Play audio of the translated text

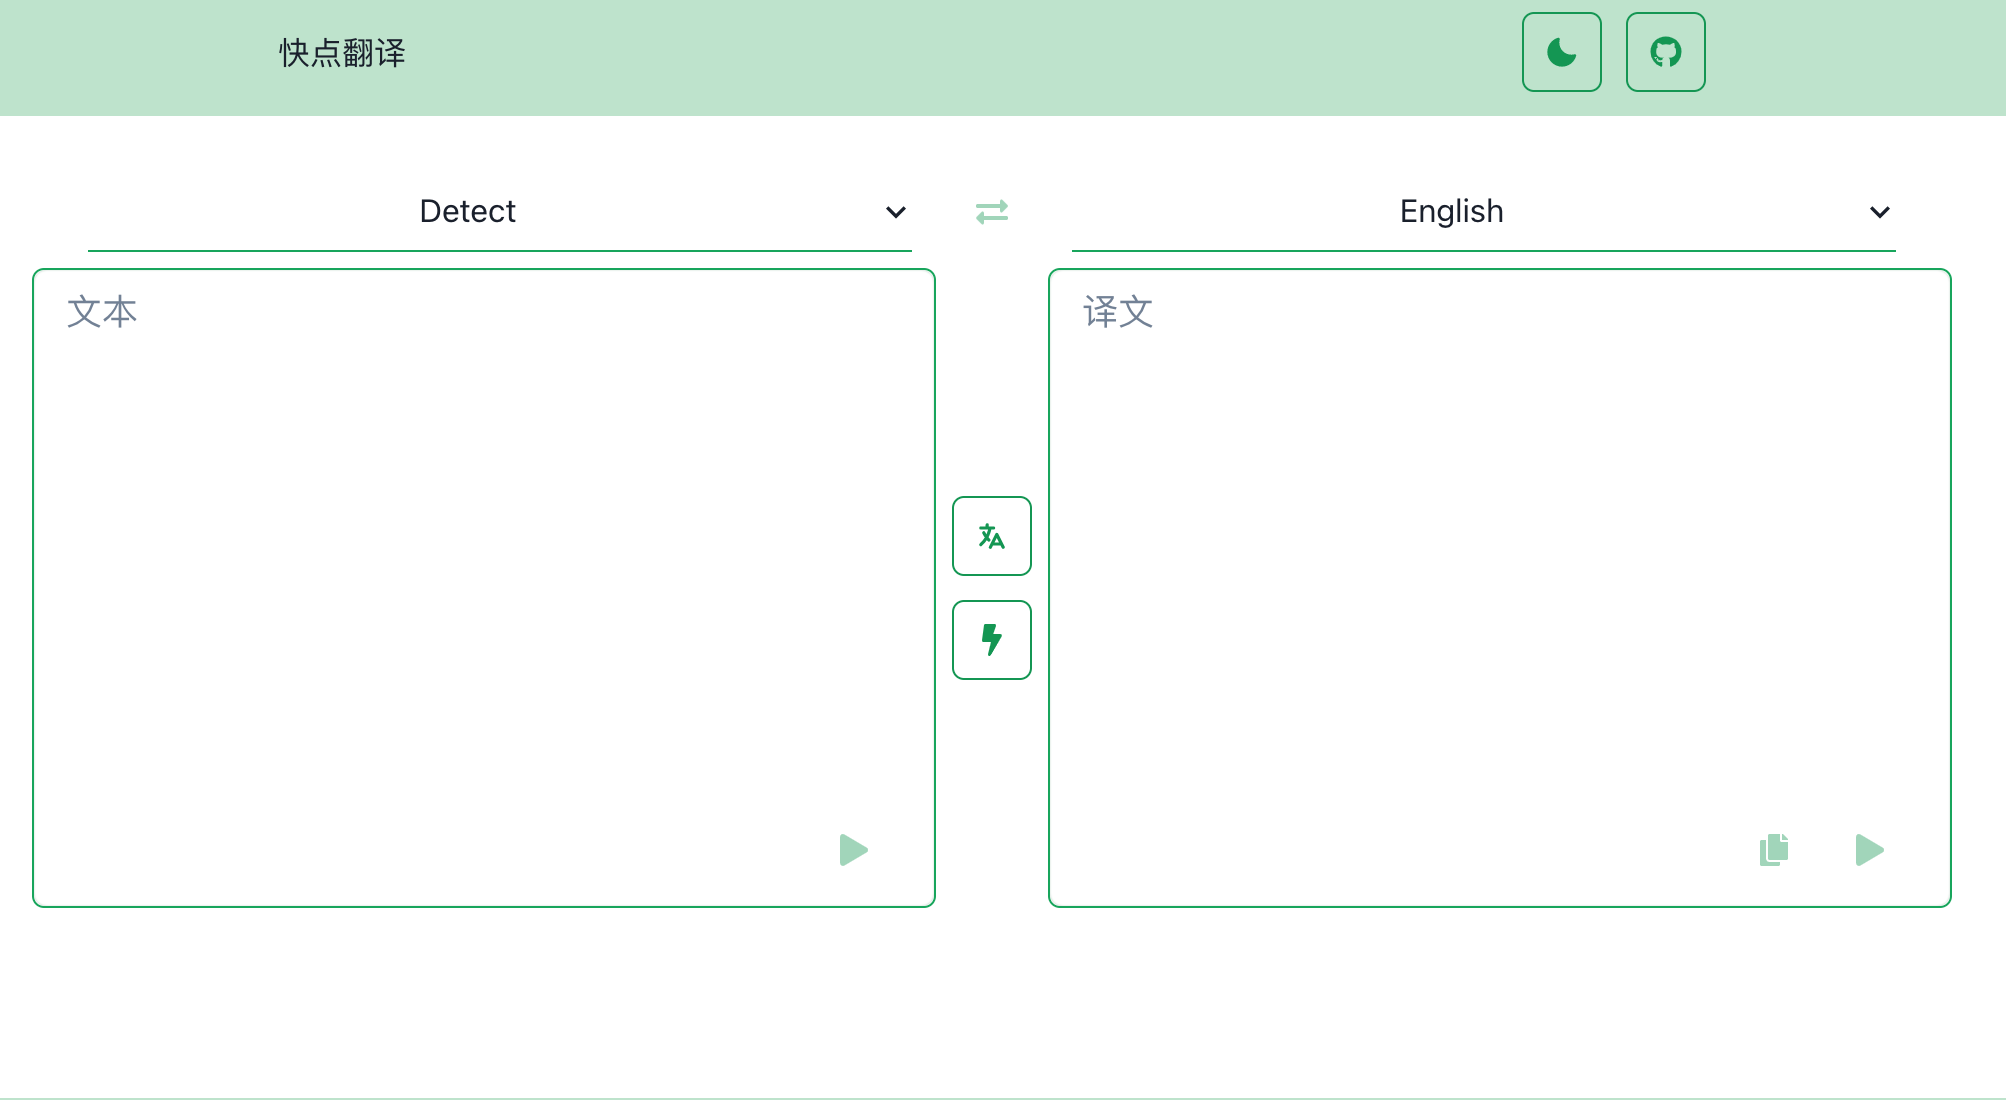tap(1869, 850)
